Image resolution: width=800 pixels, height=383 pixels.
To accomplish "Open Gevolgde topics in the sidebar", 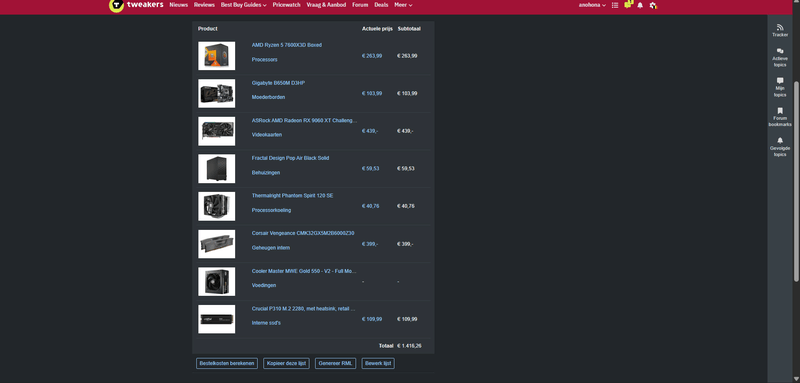I will (780, 147).
